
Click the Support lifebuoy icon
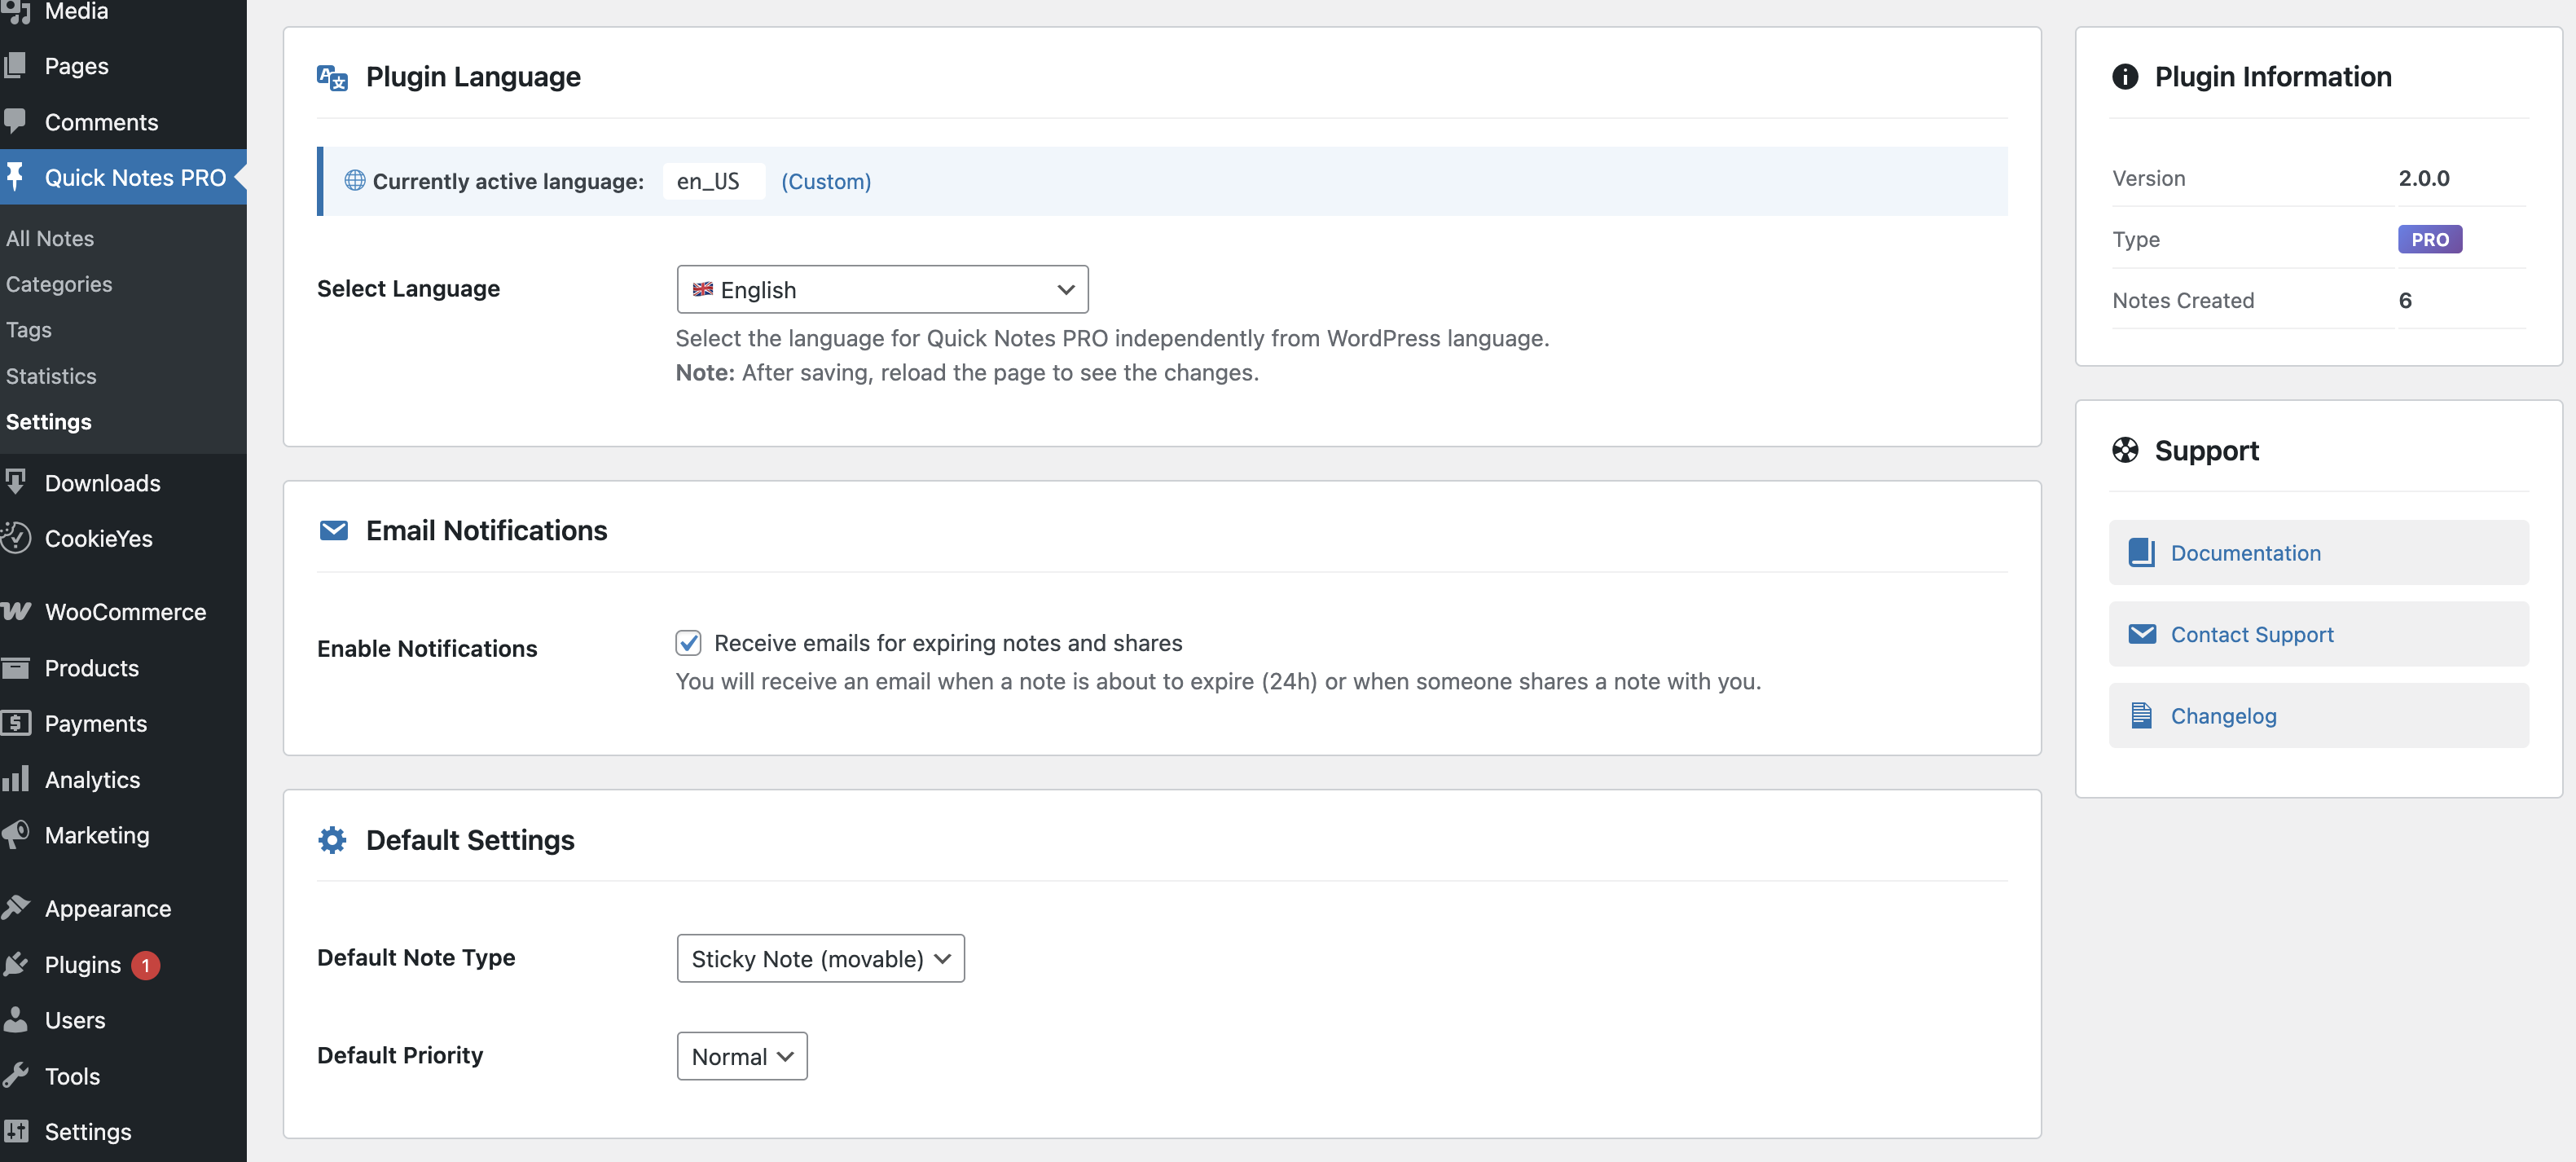pos(2125,450)
